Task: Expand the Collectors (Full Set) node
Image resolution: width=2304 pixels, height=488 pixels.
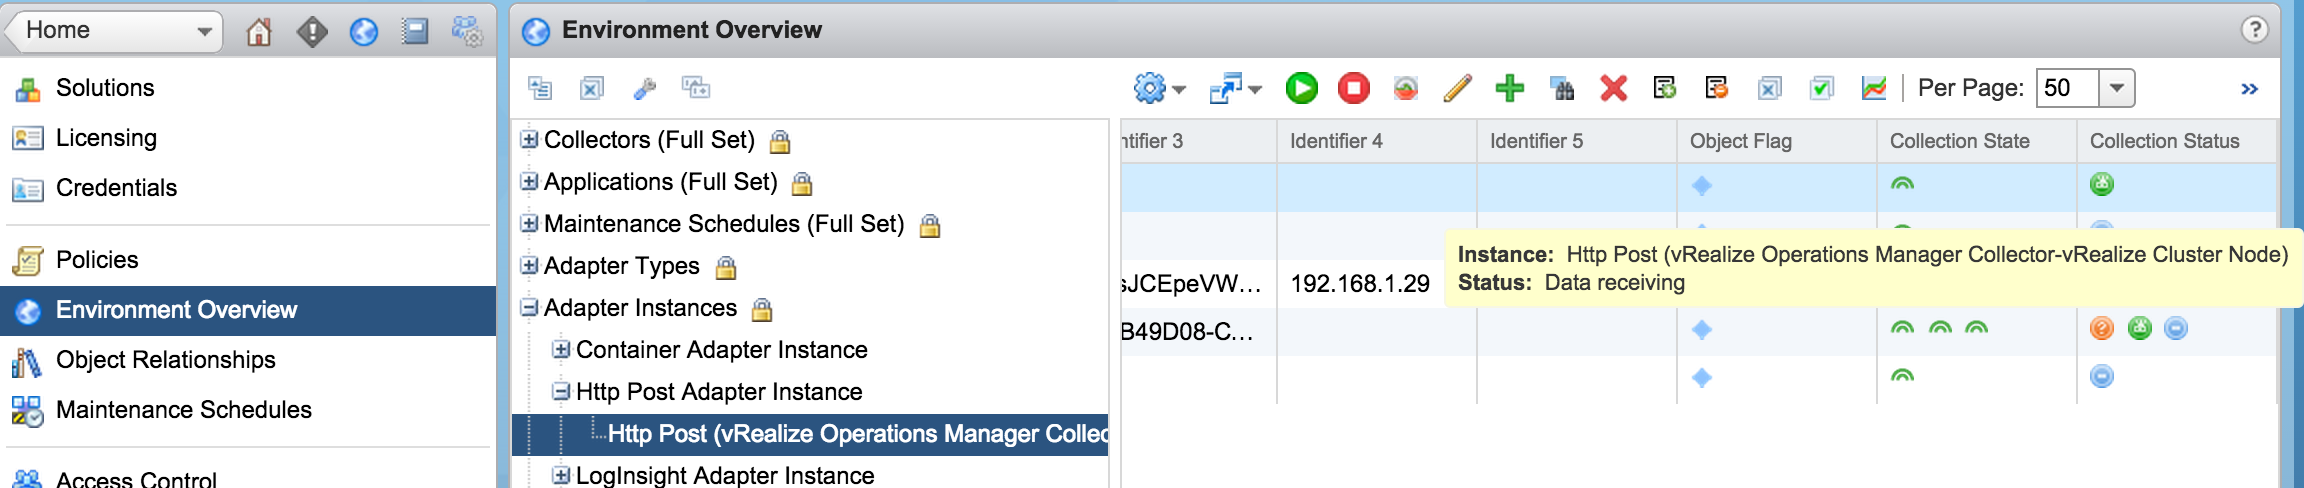Action: [x=529, y=140]
